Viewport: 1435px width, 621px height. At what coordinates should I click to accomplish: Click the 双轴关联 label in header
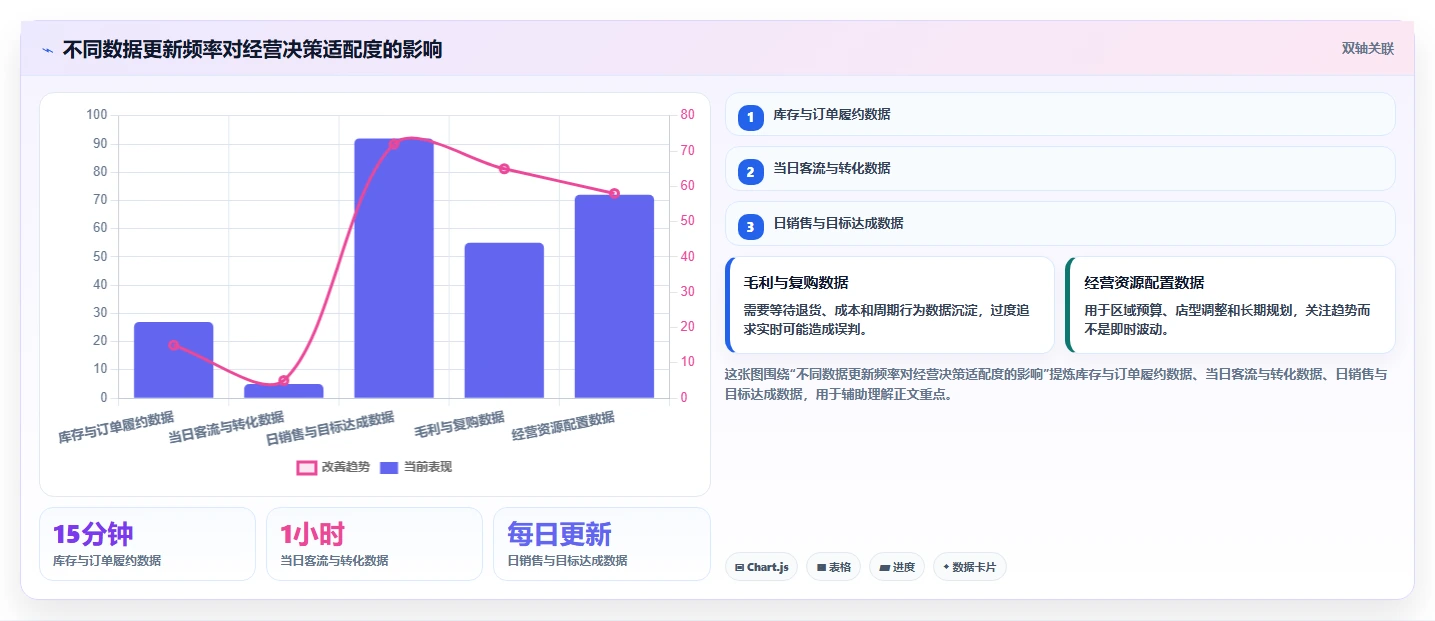click(1367, 48)
